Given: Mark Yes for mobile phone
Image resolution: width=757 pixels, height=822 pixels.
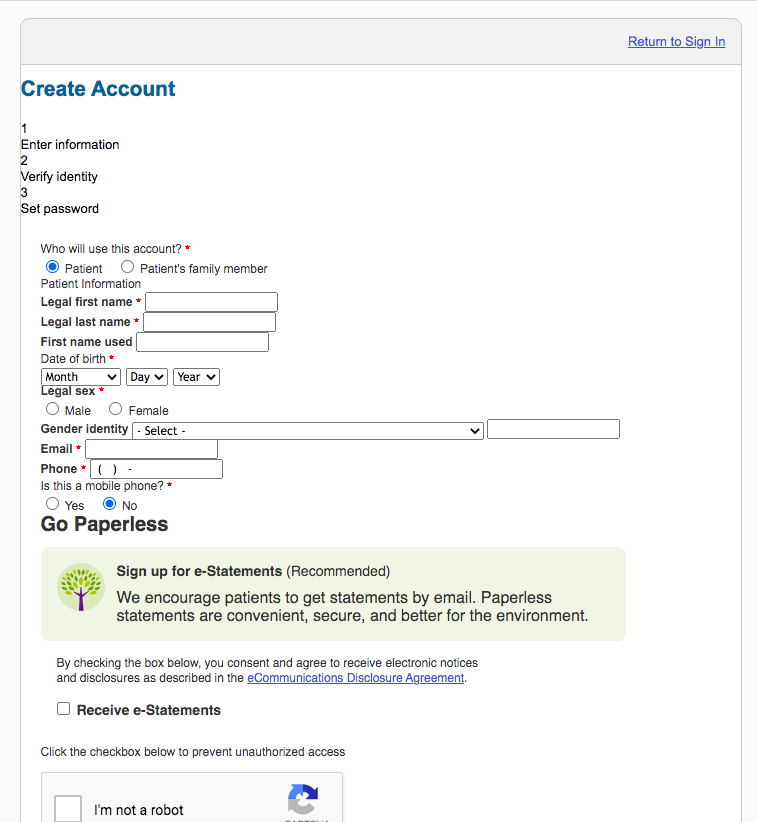Looking at the screenshot, I should coord(53,504).
